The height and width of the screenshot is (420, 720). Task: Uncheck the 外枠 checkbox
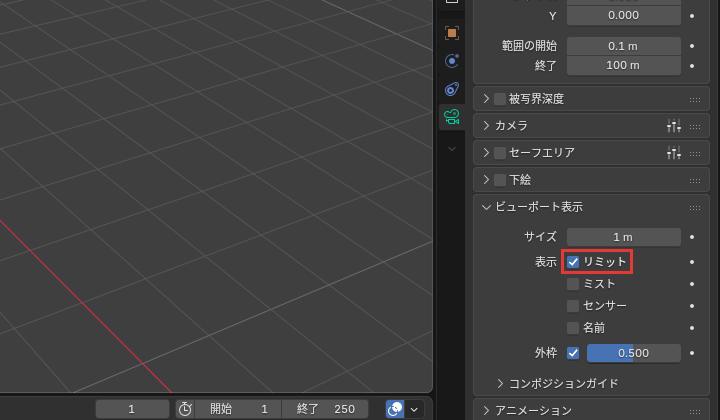click(x=573, y=353)
